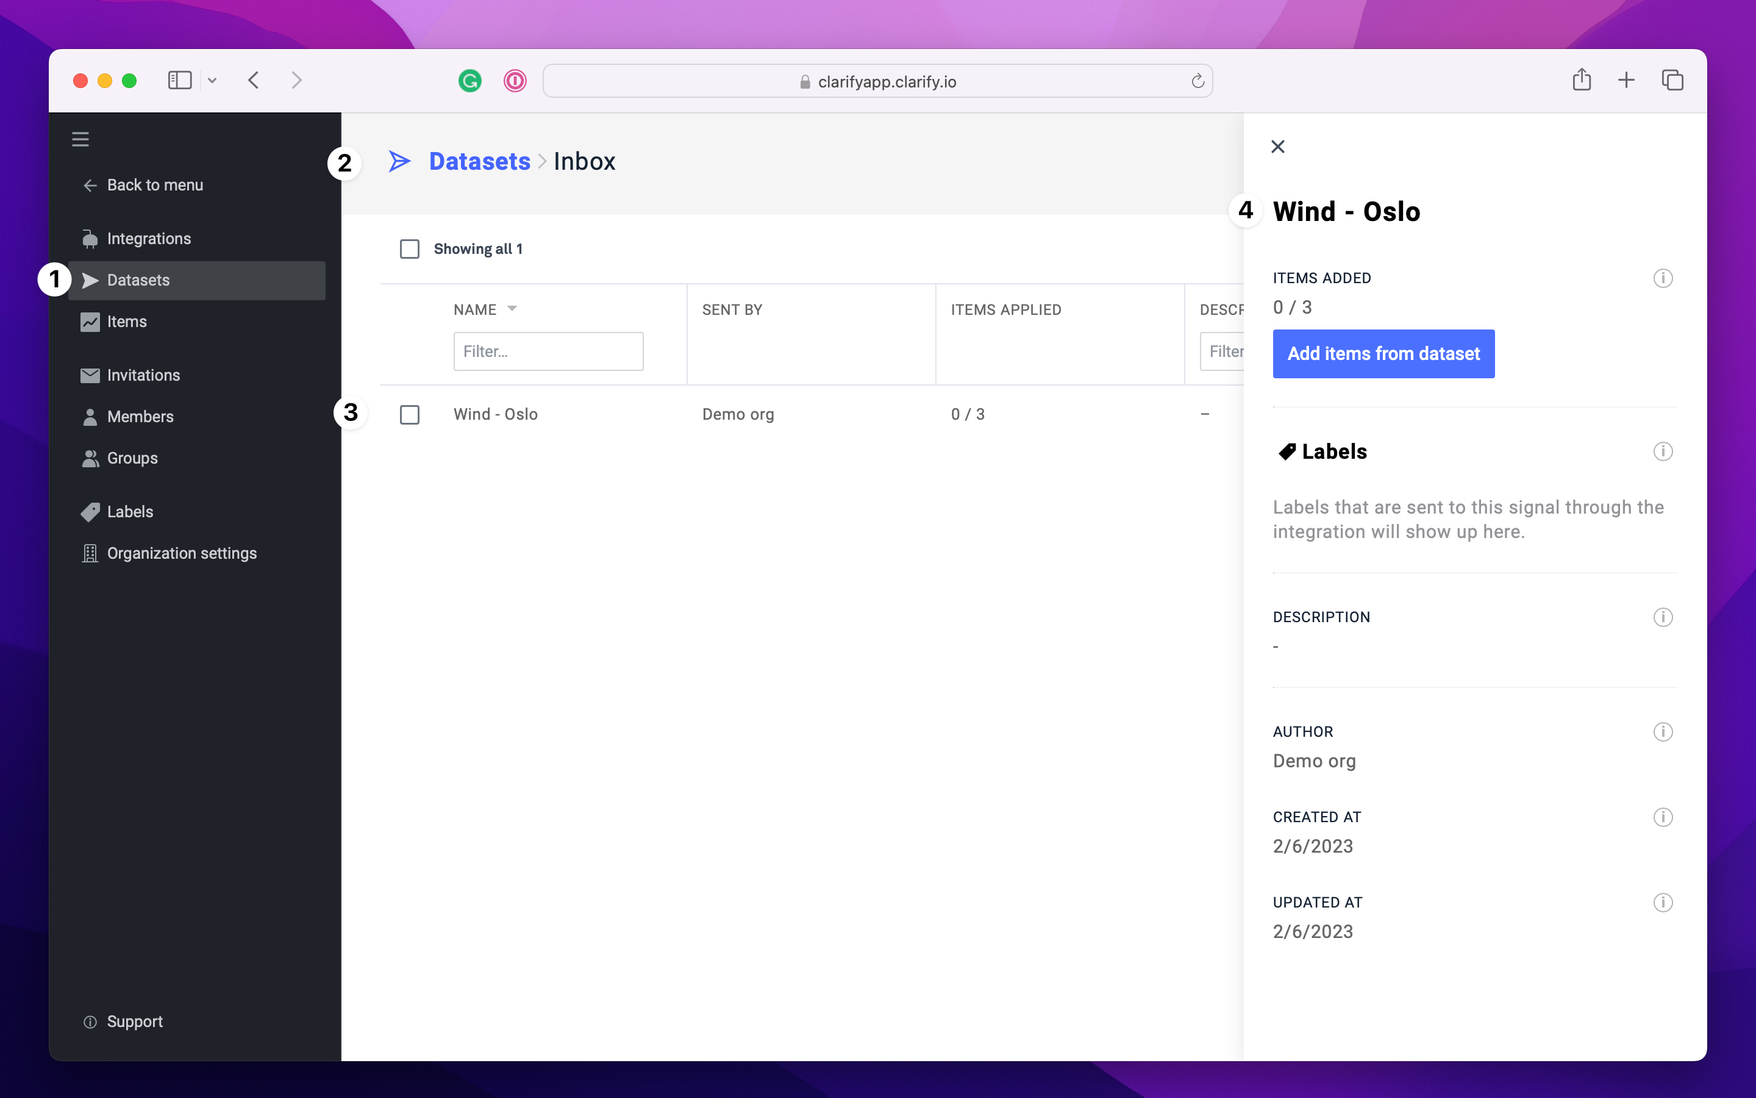The width and height of the screenshot is (1756, 1098).
Task: Select Datasets in the sidebar
Action: (197, 280)
